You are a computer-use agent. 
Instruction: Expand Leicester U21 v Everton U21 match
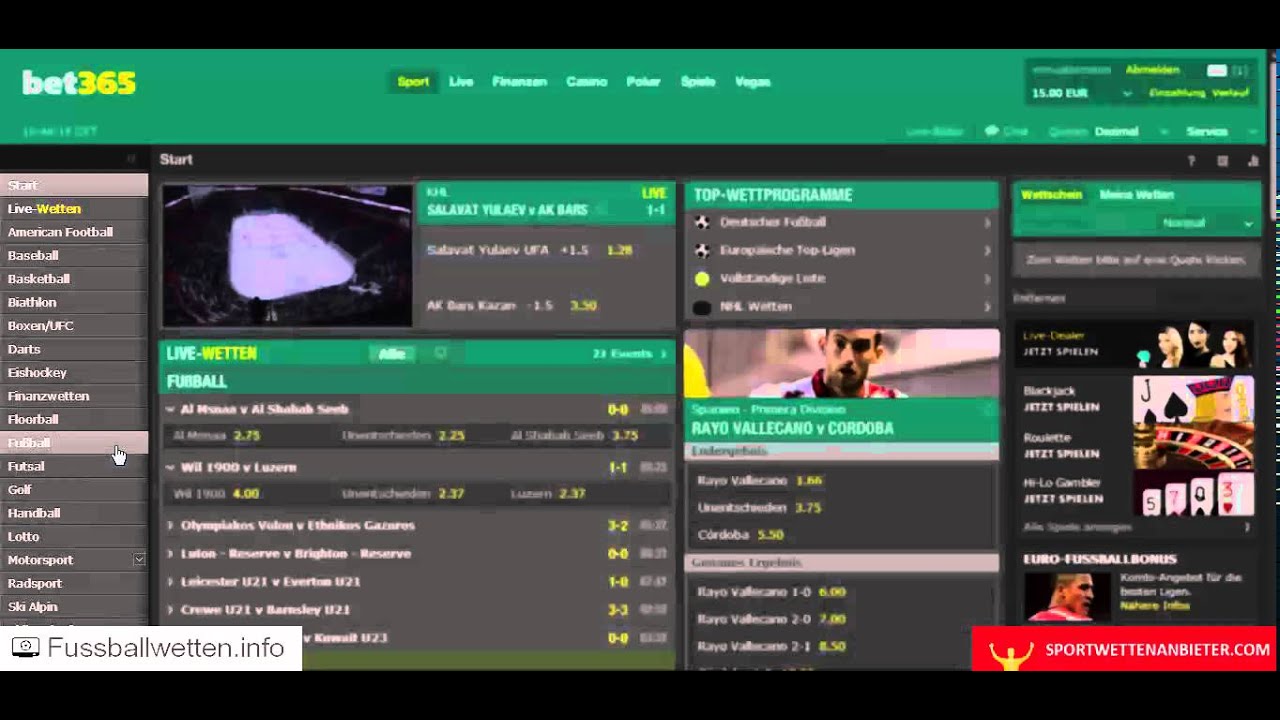[x=170, y=581]
